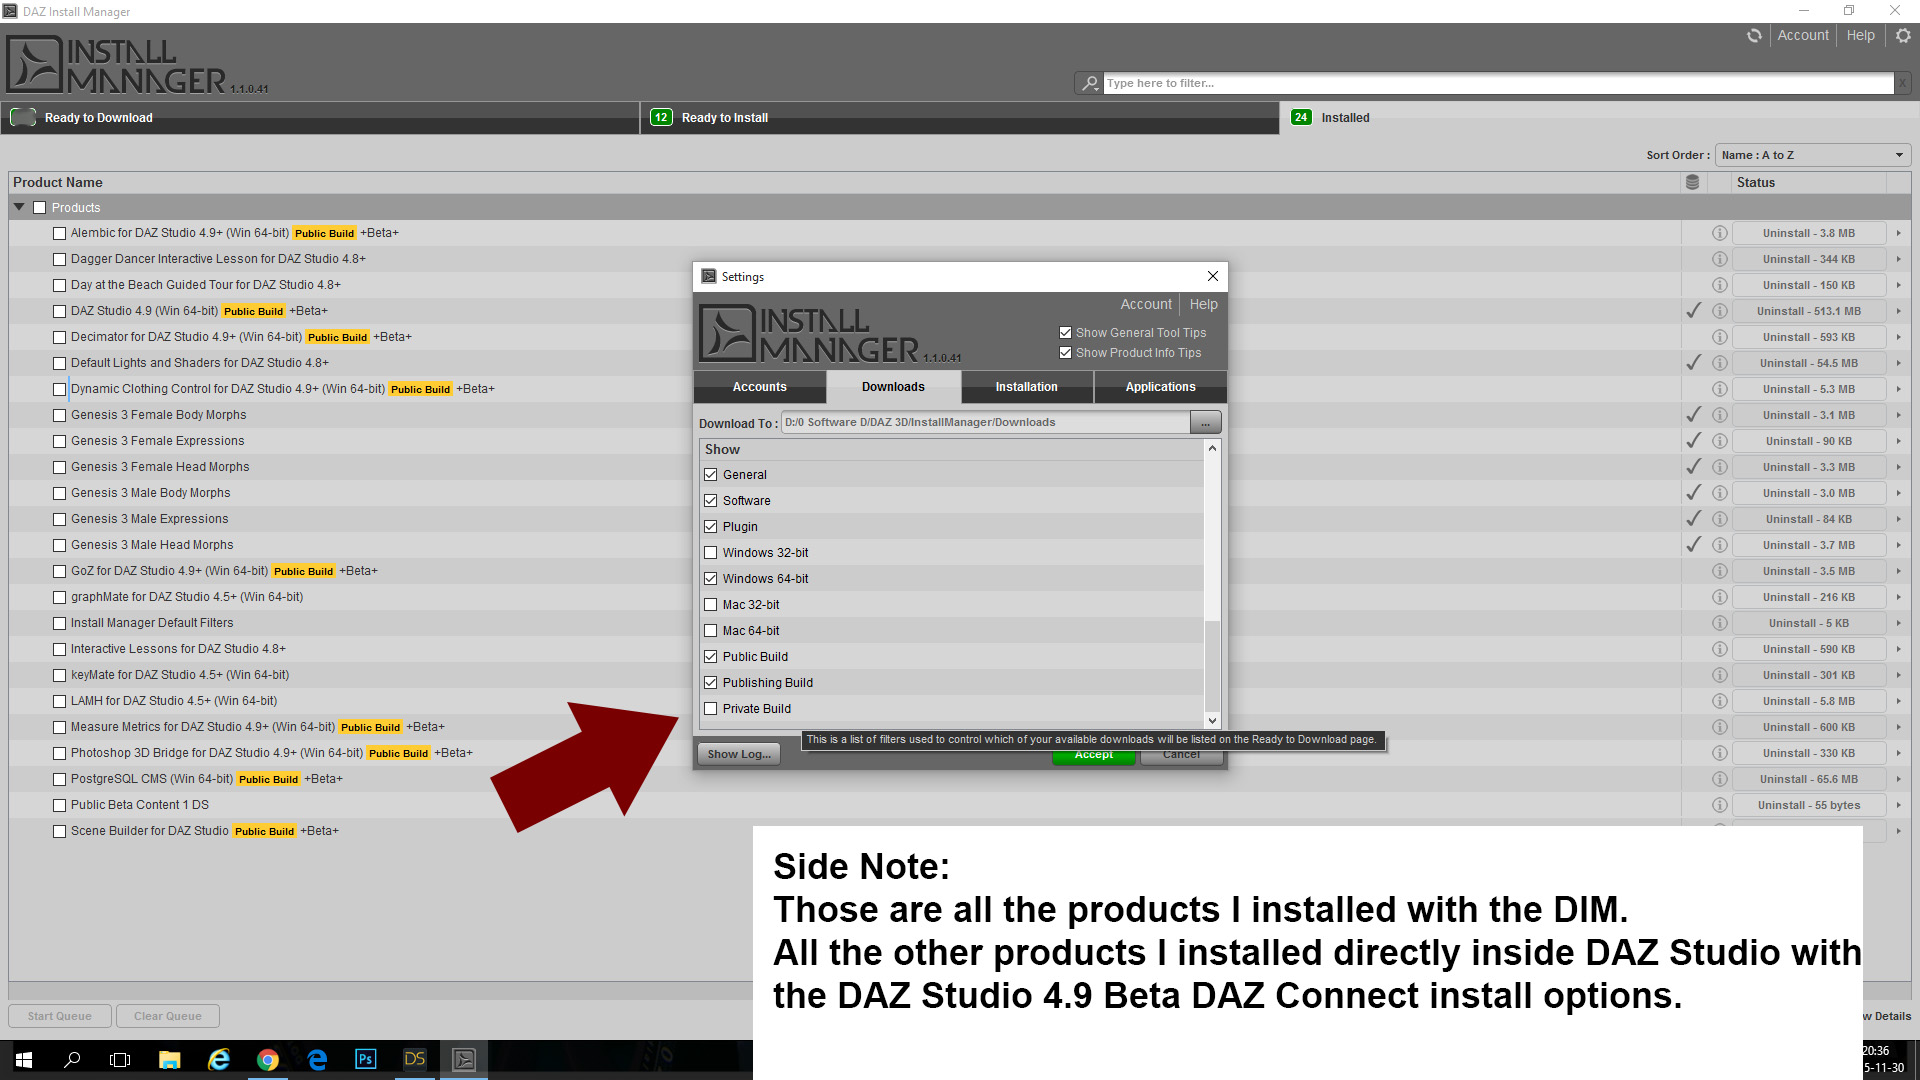The image size is (1920, 1080).
Task: Click the product filter search field
Action: coord(1497,83)
